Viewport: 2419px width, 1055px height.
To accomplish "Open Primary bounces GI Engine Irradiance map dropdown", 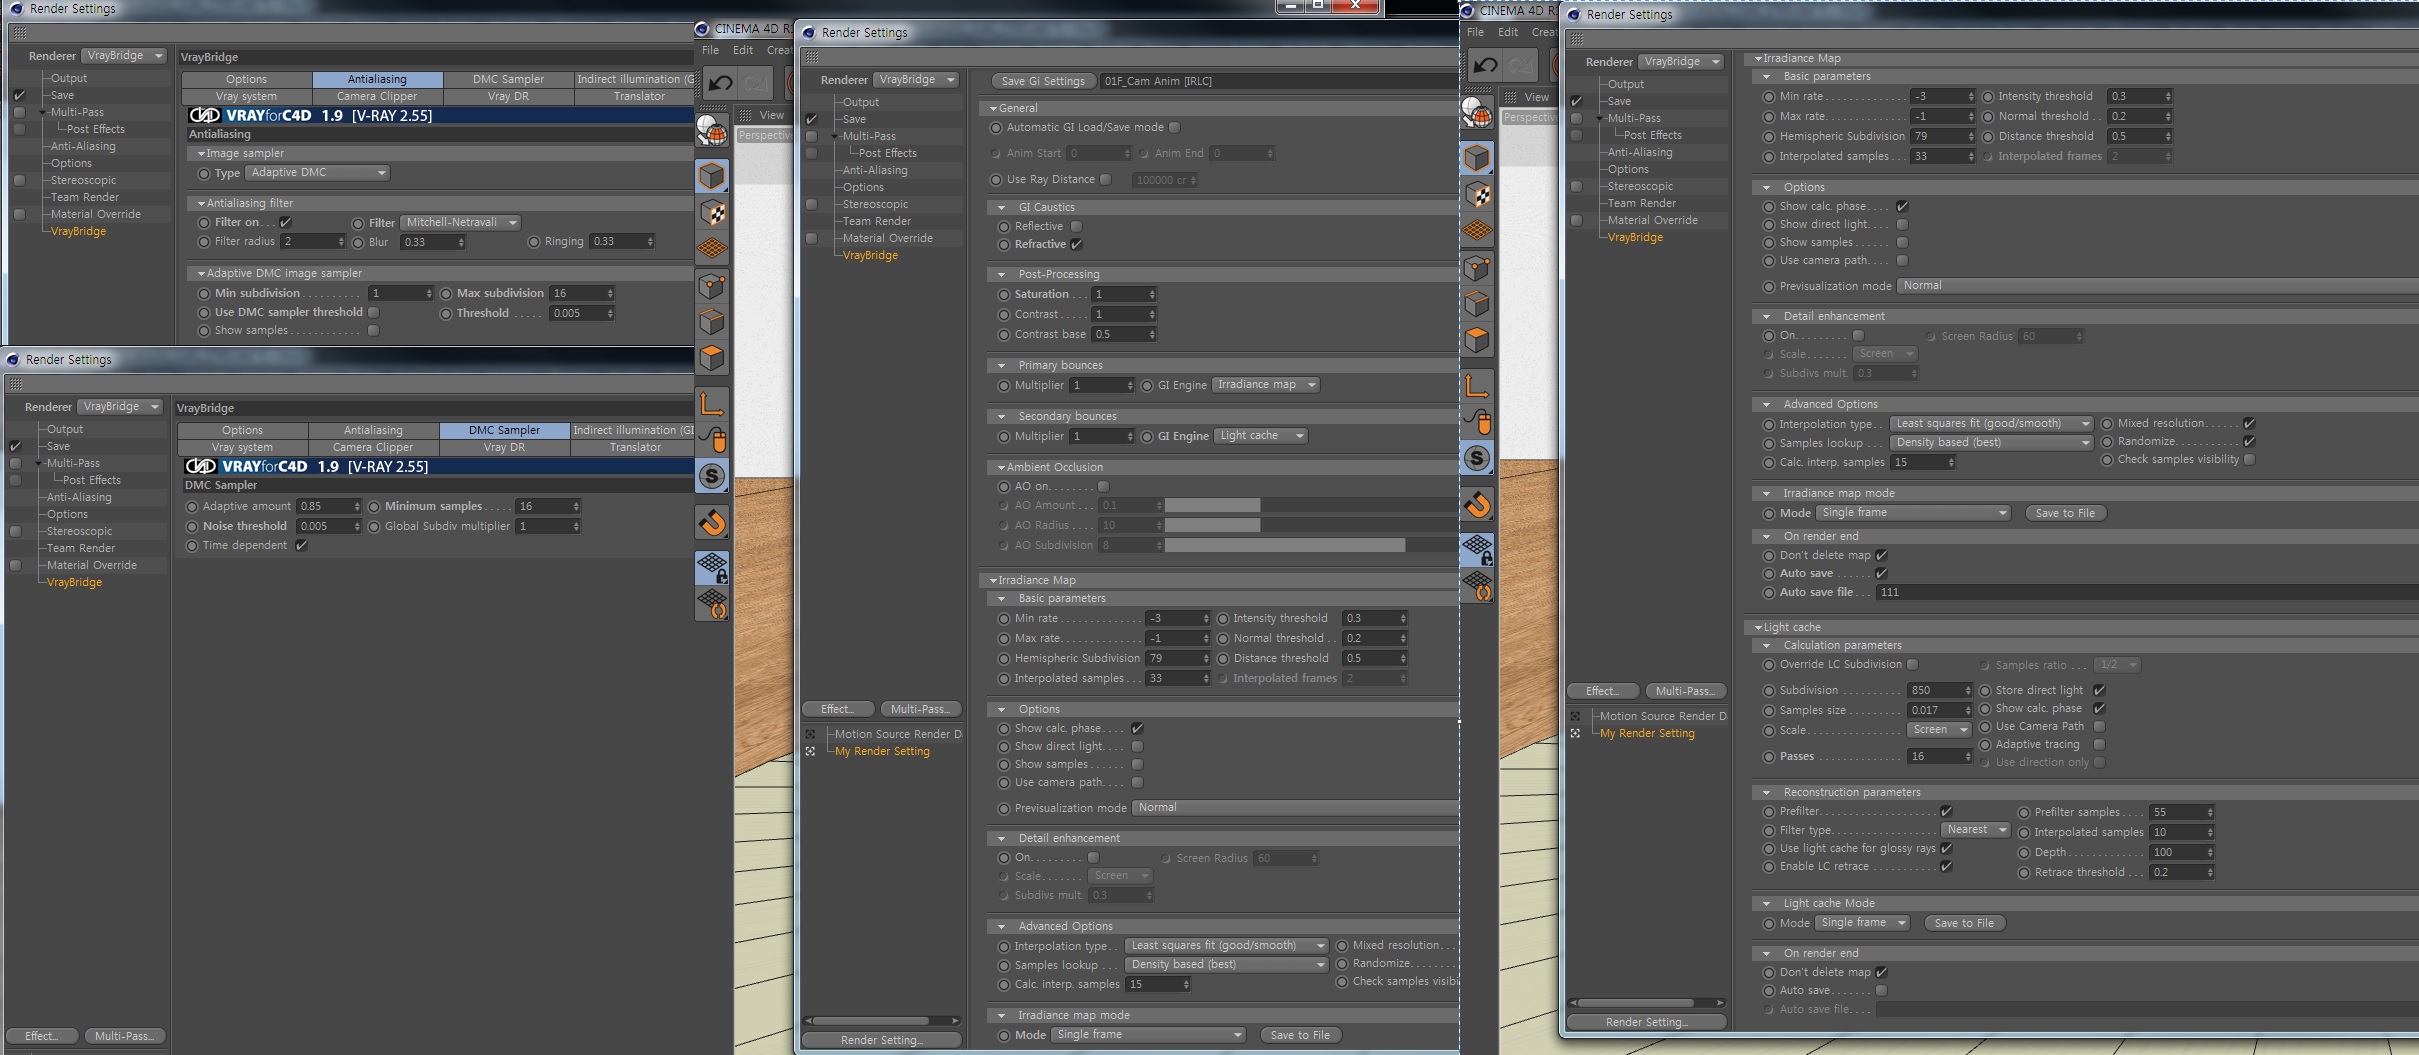I will click(1266, 385).
